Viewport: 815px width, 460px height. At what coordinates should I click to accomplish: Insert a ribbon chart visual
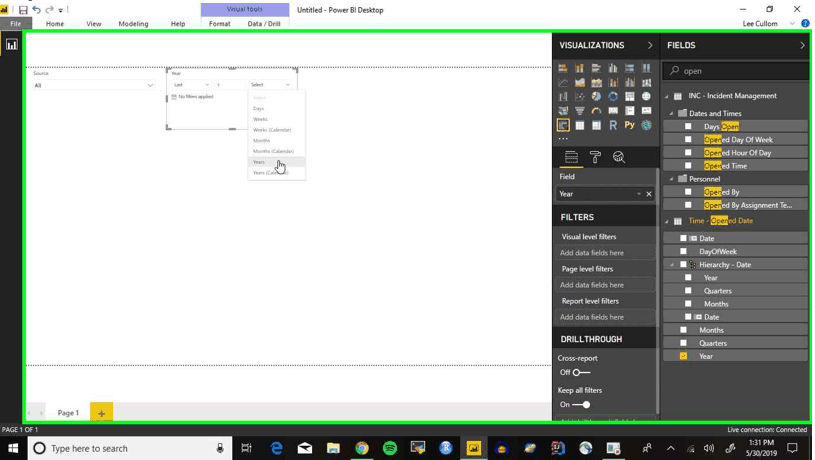click(x=647, y=82)
